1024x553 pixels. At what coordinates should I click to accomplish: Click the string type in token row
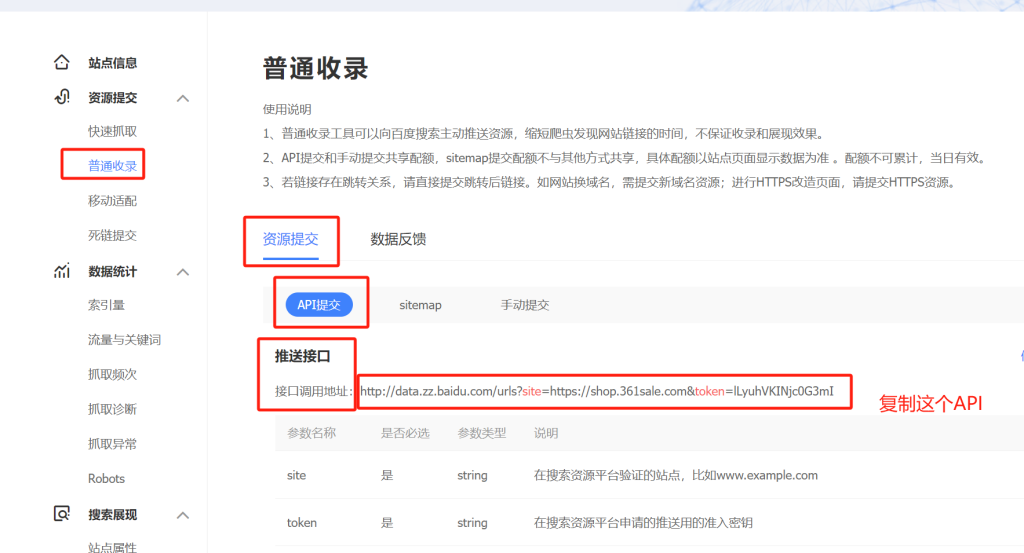coord(472,522)
